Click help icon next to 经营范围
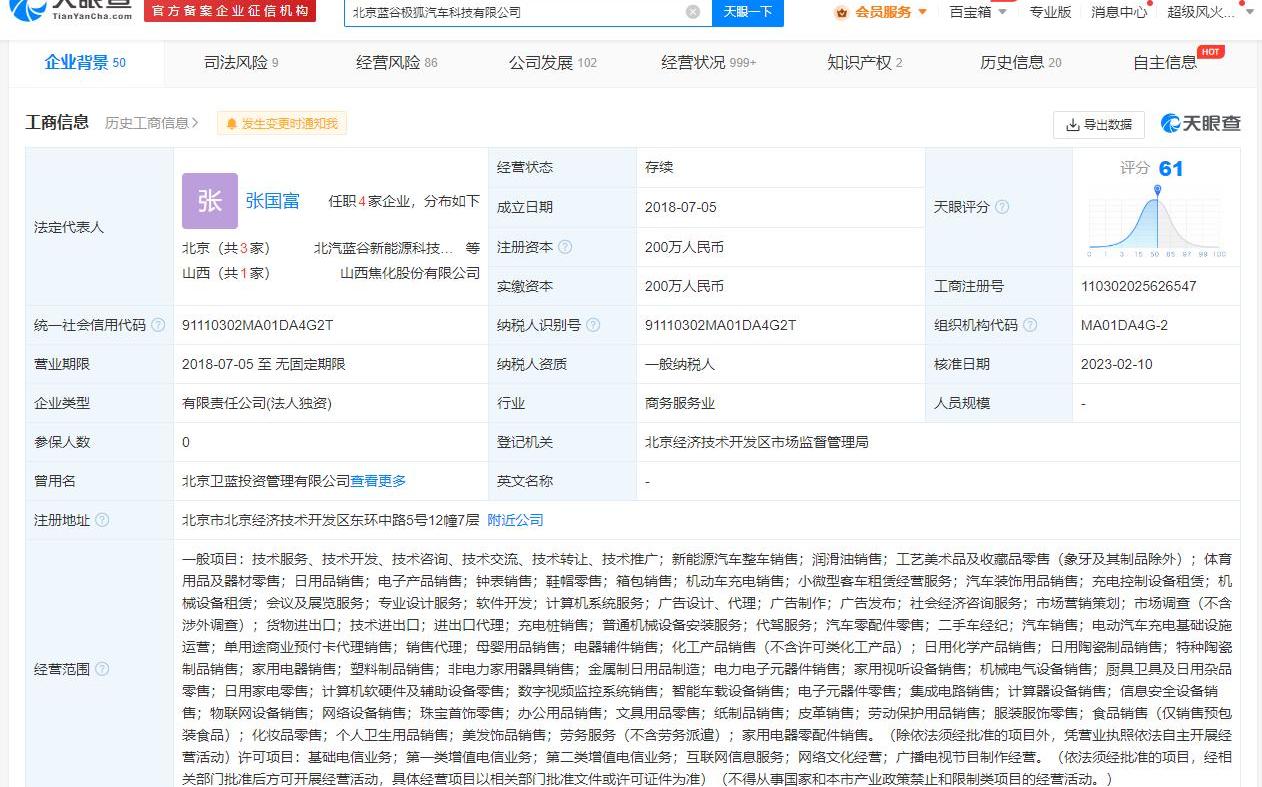 (102, 669)
